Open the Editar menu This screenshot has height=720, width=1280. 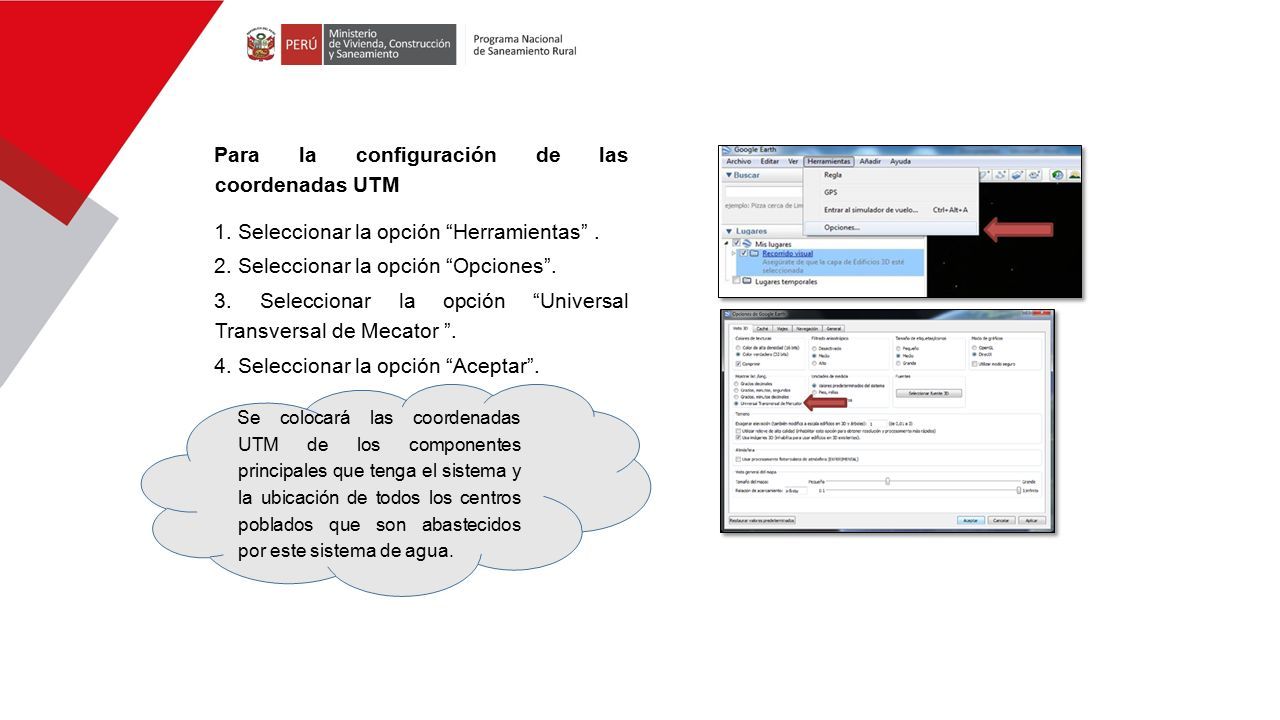tap(769, 161)
